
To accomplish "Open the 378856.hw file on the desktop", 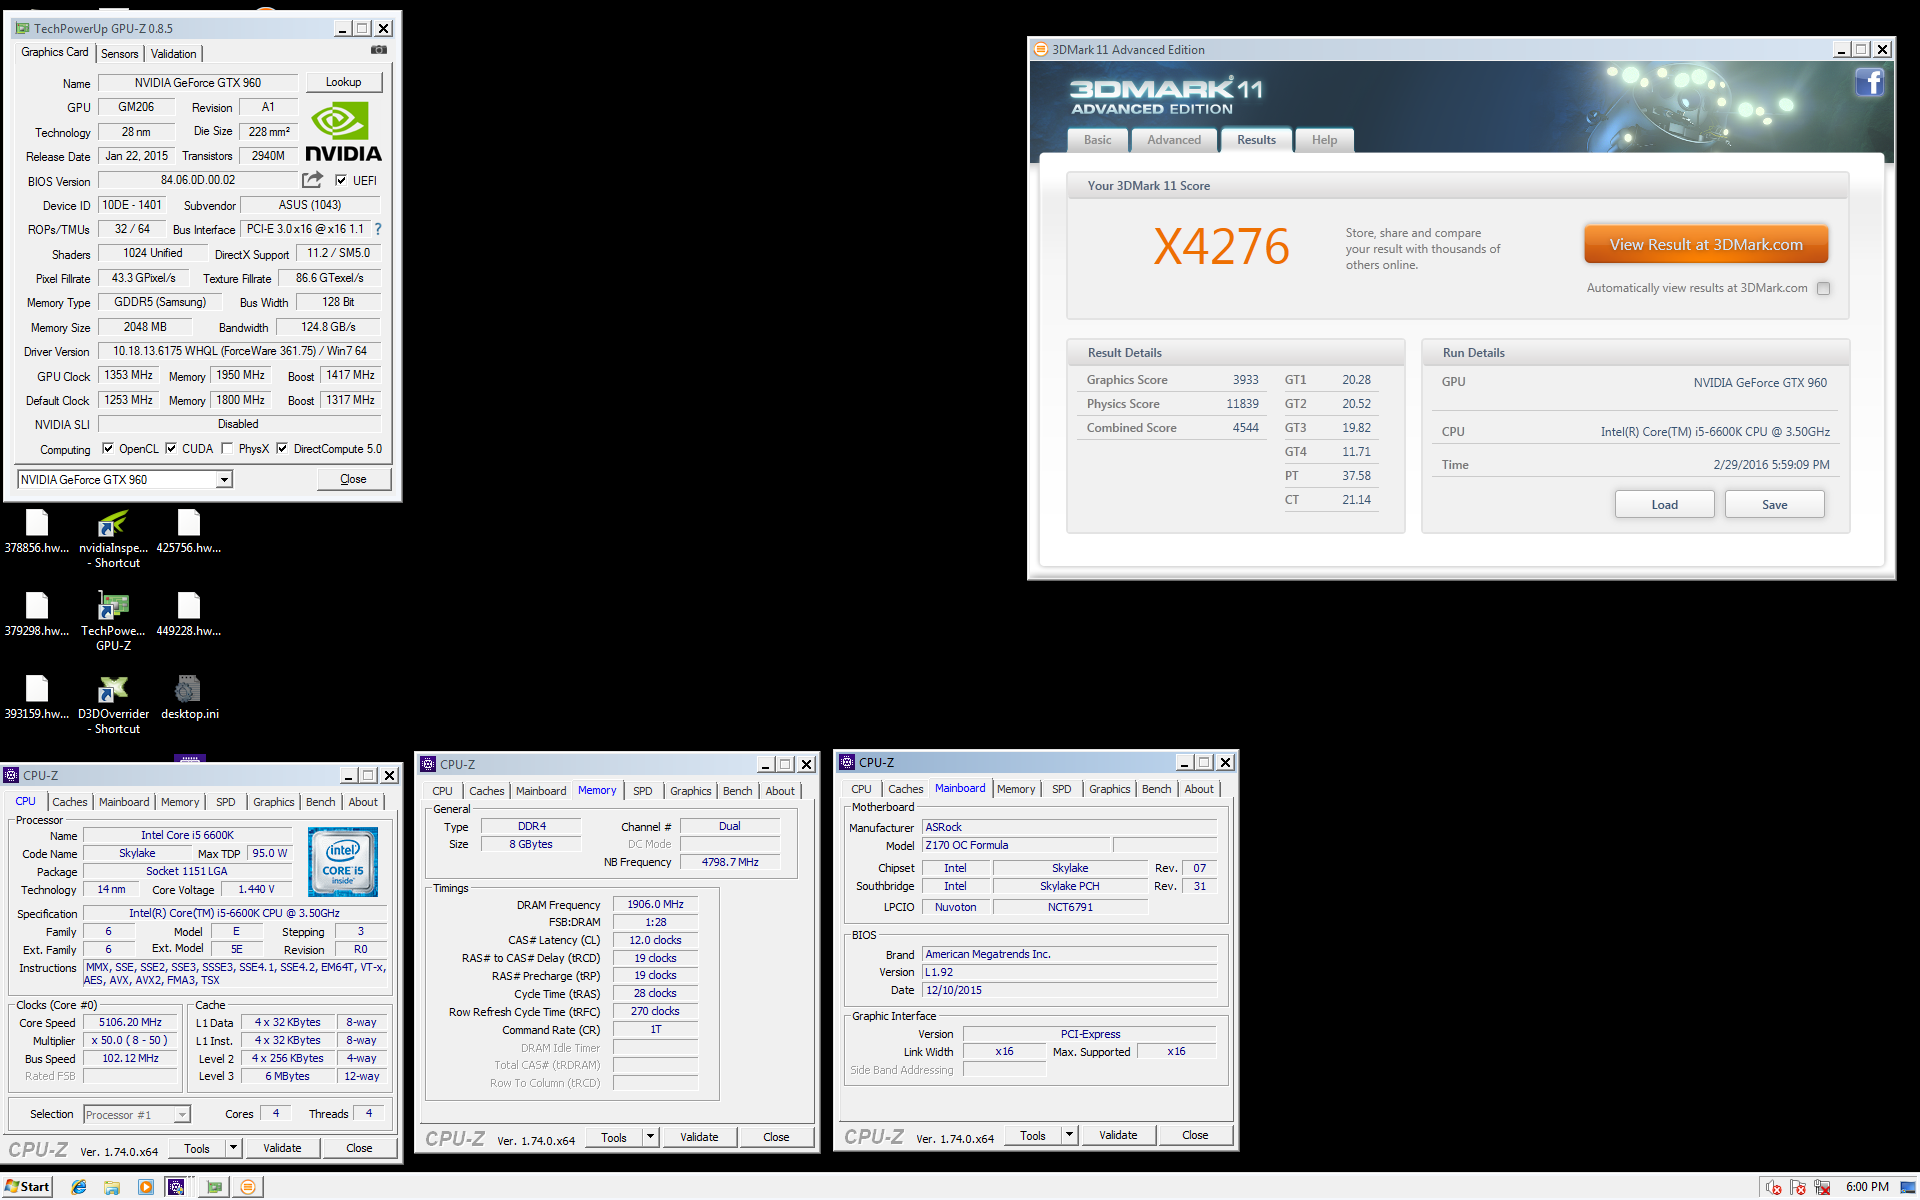I will (37, 530).
